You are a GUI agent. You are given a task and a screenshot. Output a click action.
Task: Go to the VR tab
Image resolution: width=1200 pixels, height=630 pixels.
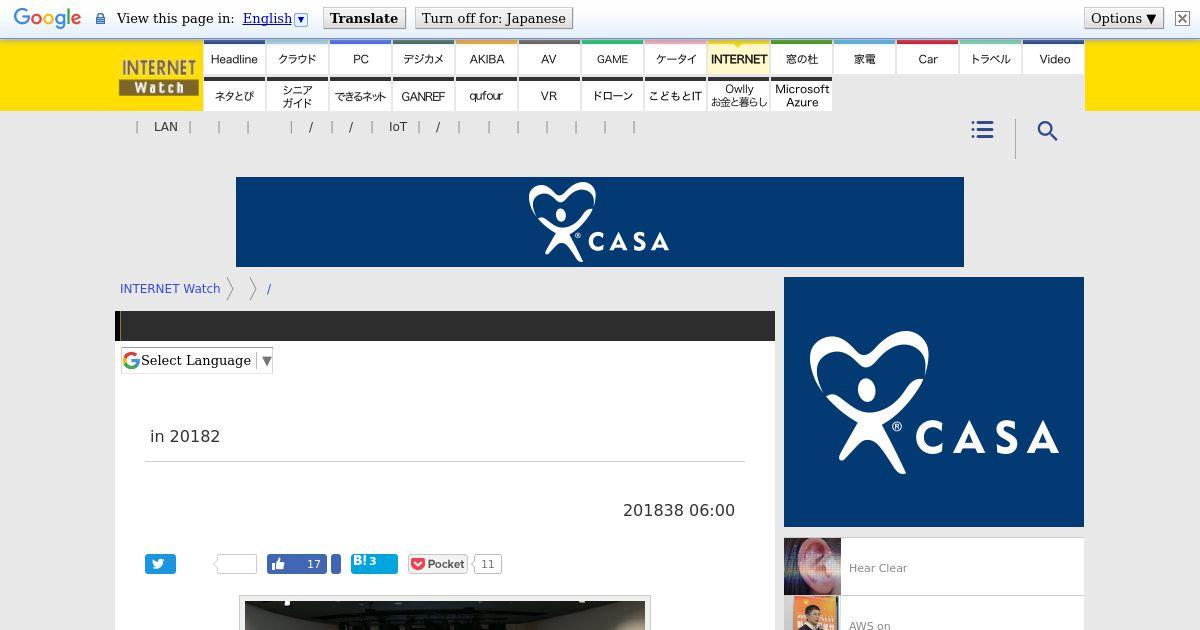pyautogui.click(x=549, y=95)
